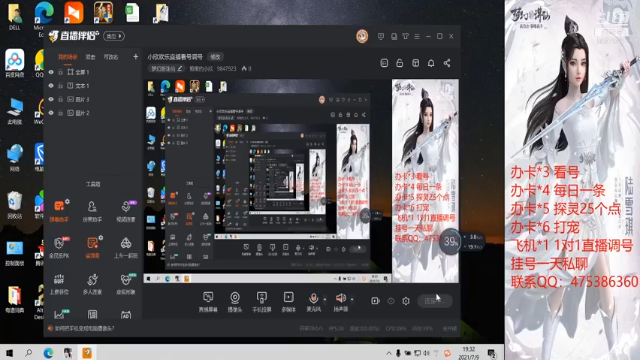Add a screen capture source

[x=208, y=302]
